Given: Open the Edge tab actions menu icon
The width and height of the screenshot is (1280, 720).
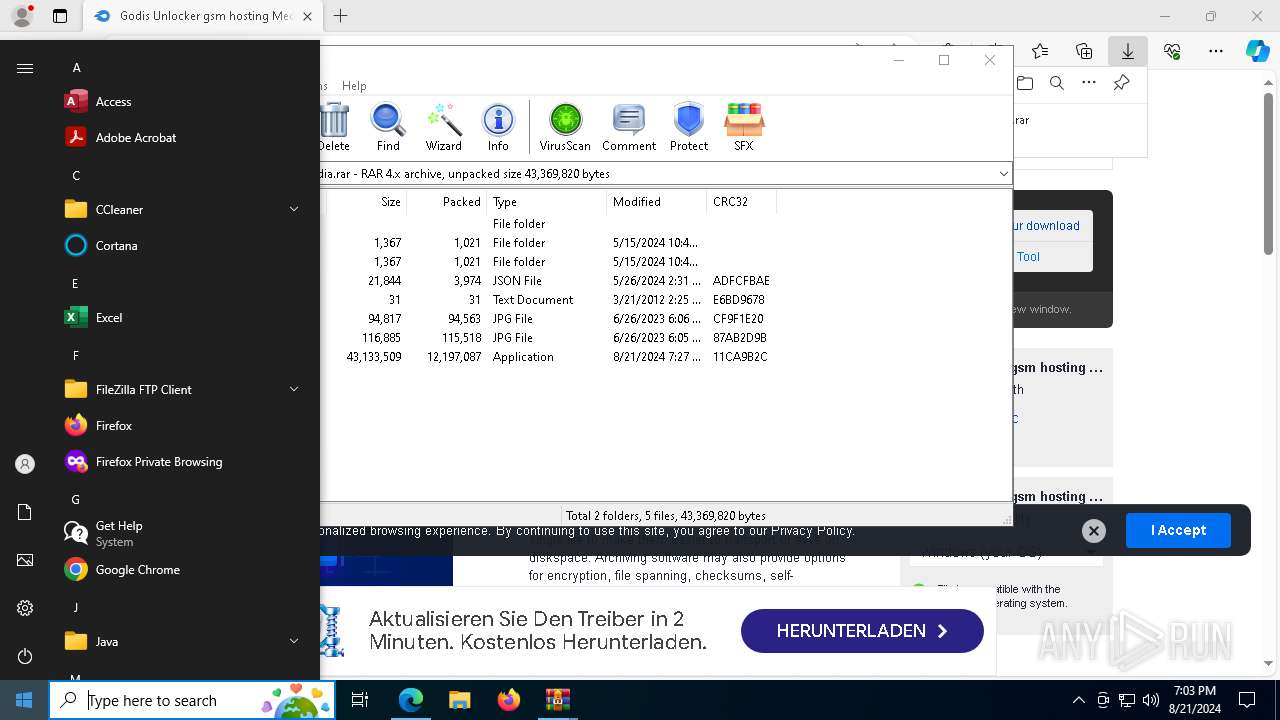Looking at the screenshot, I should (x=60, y=16).
